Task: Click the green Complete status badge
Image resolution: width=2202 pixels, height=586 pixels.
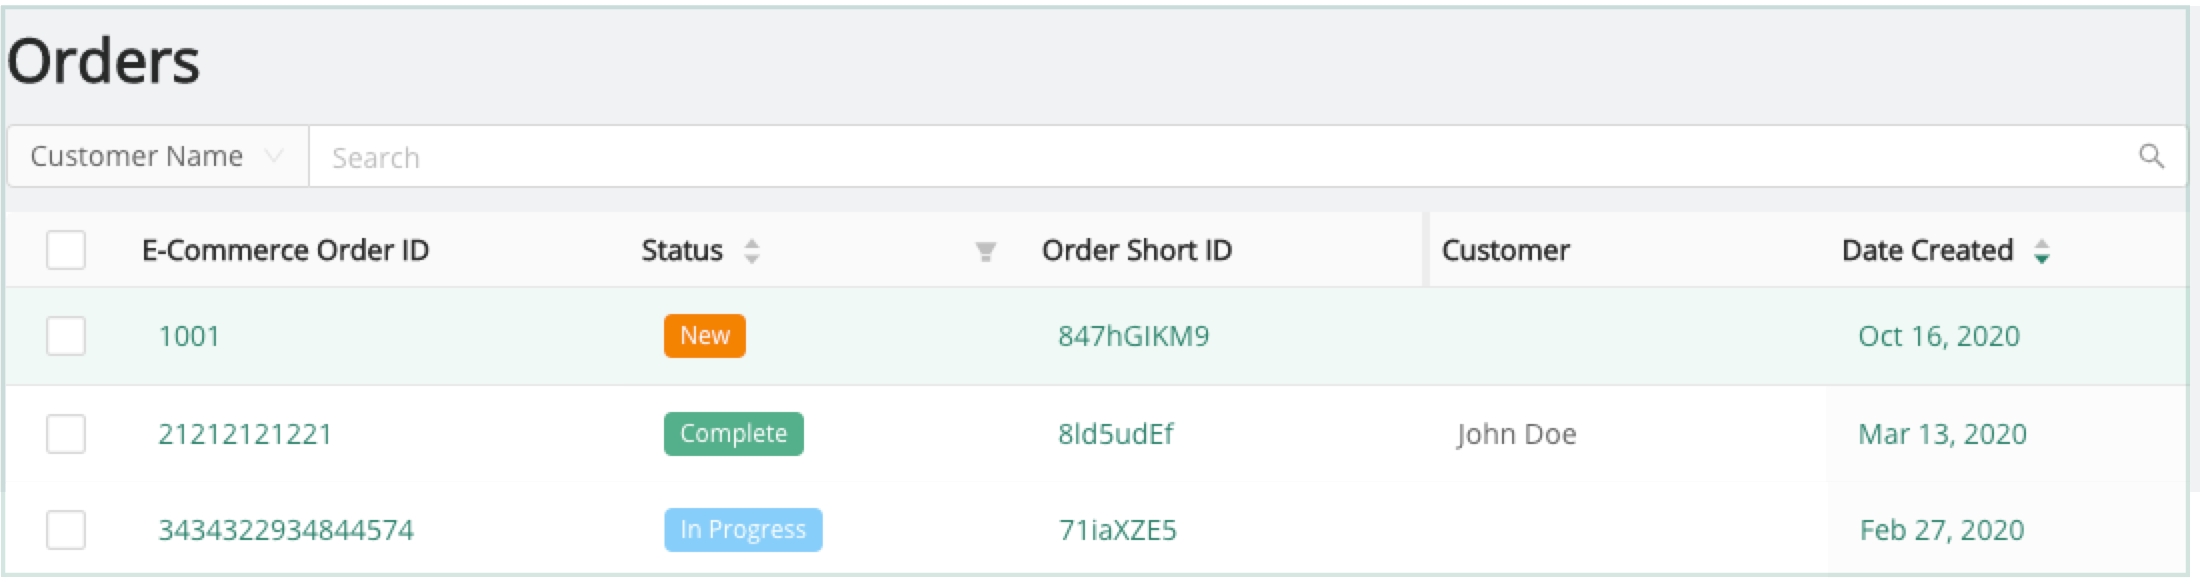Action: point(733,434)
